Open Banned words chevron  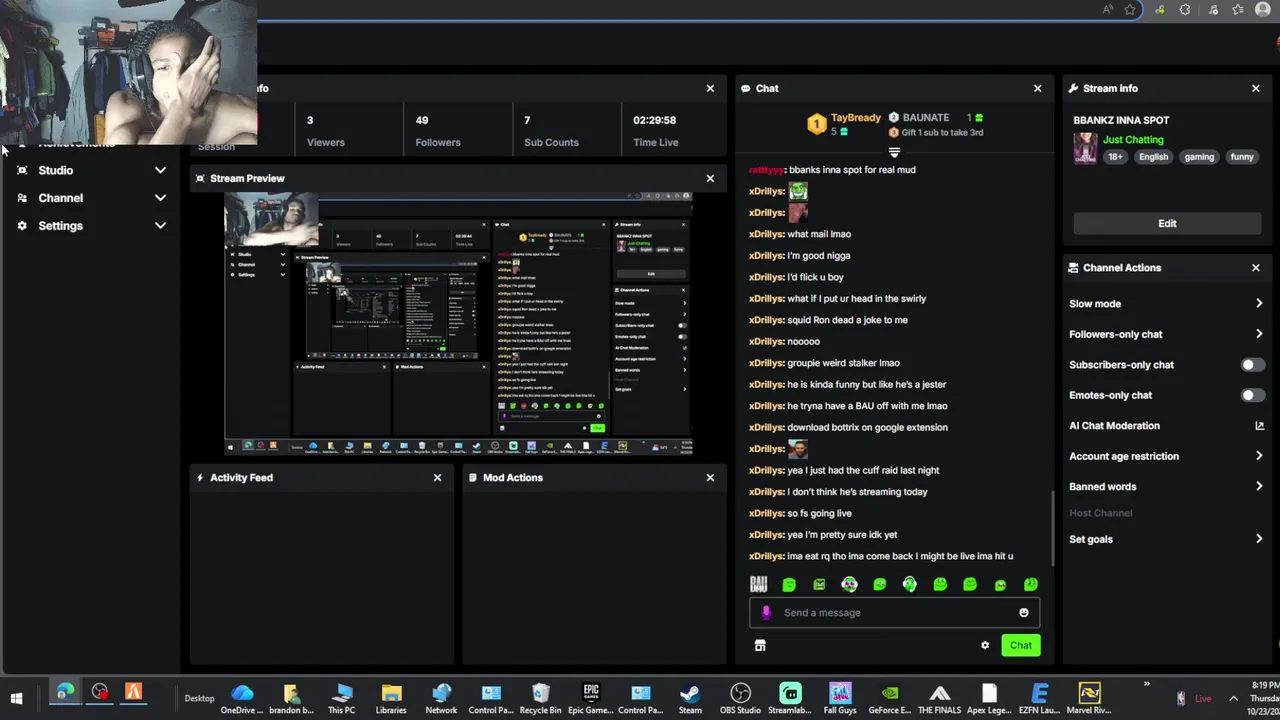click(1259, 487)
